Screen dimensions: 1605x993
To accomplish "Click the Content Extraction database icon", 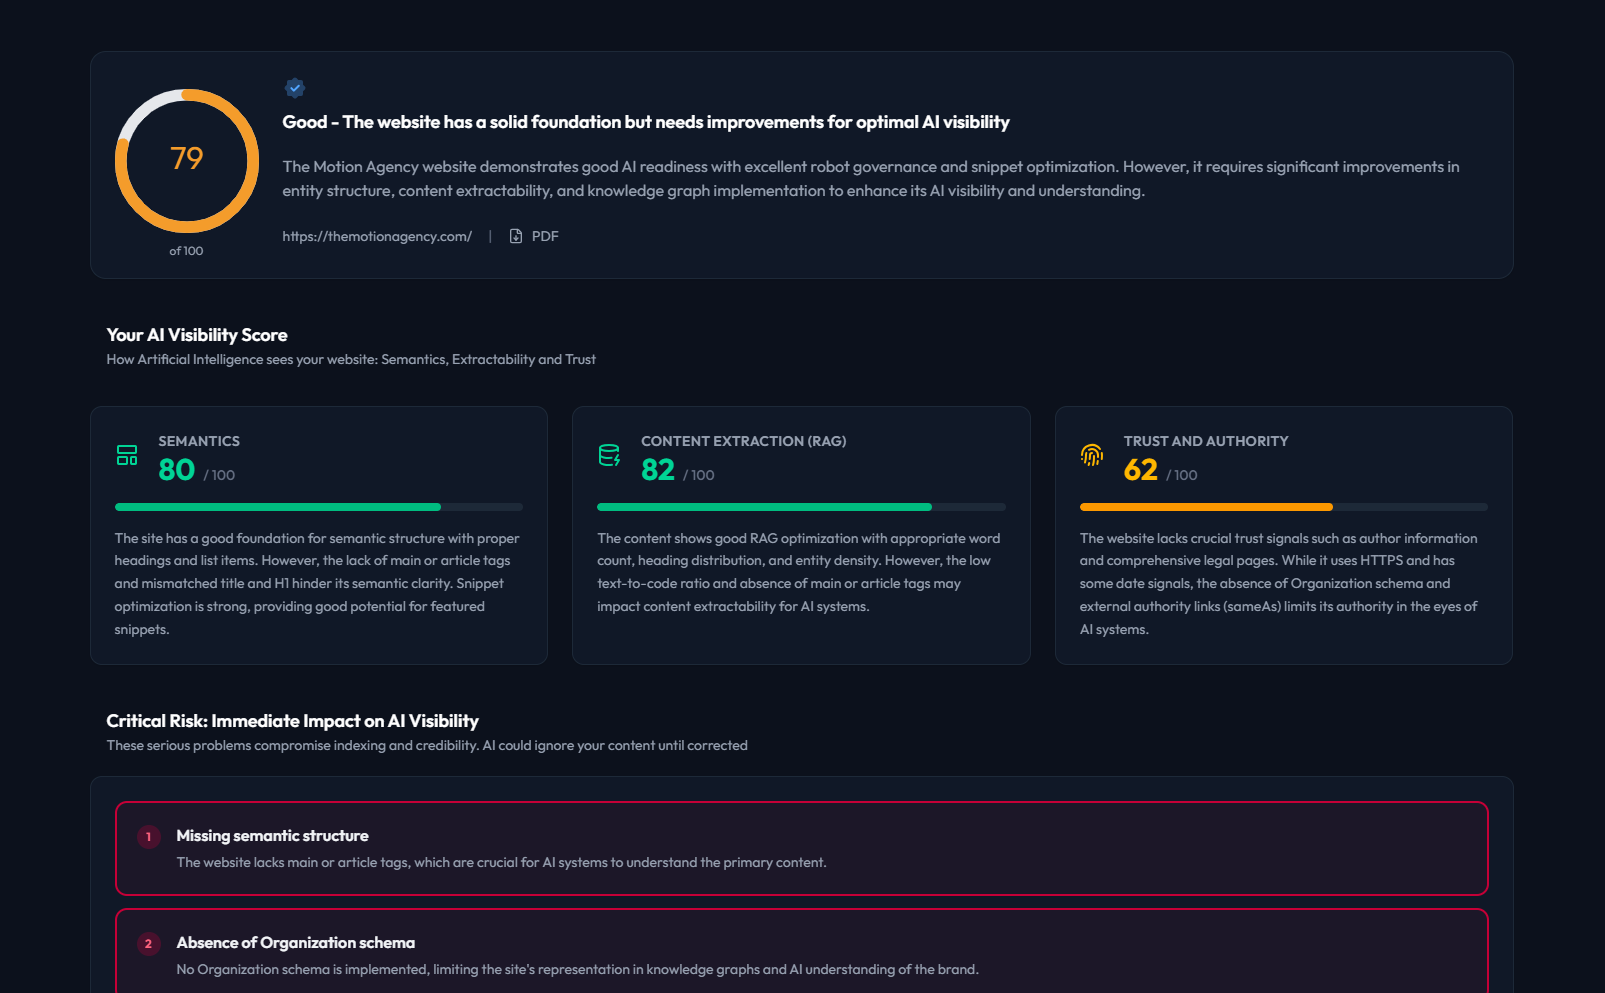I will [x=609, y=456].
